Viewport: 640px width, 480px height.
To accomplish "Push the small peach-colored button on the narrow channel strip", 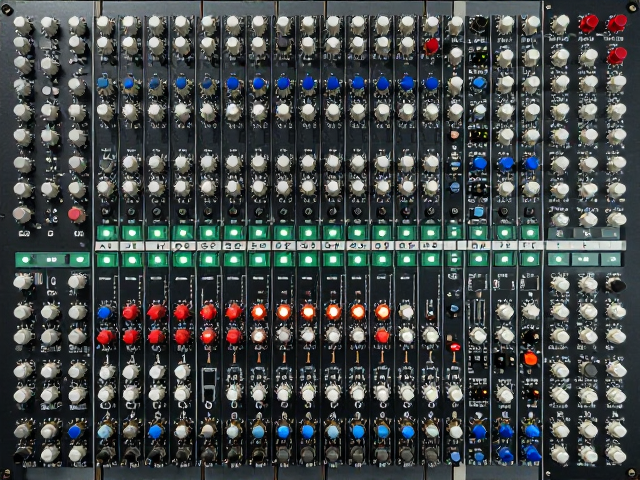I will coord(454,135).
